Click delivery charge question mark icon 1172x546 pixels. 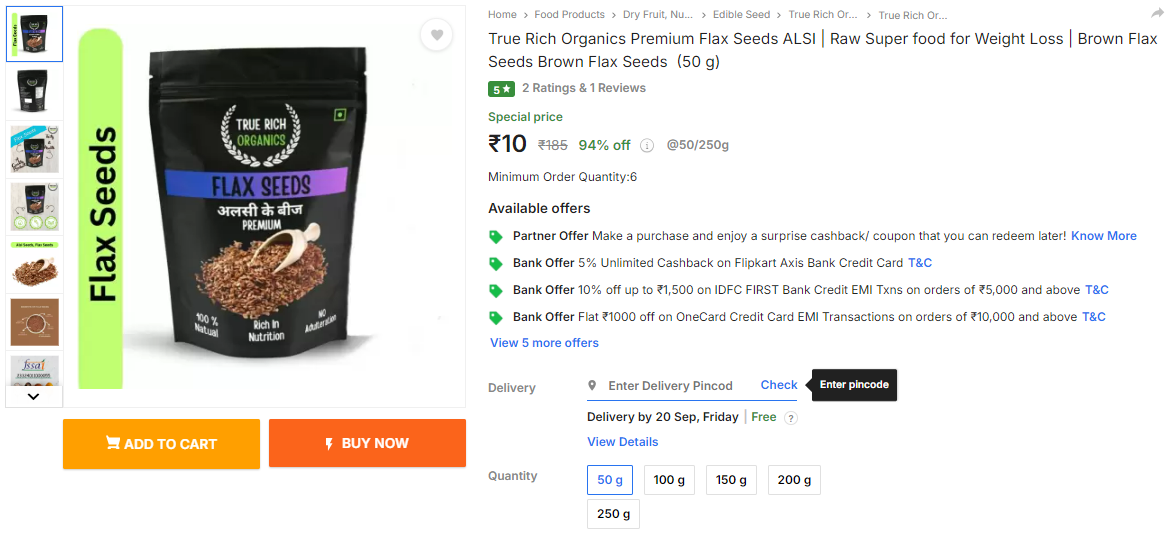pos(792,418)
